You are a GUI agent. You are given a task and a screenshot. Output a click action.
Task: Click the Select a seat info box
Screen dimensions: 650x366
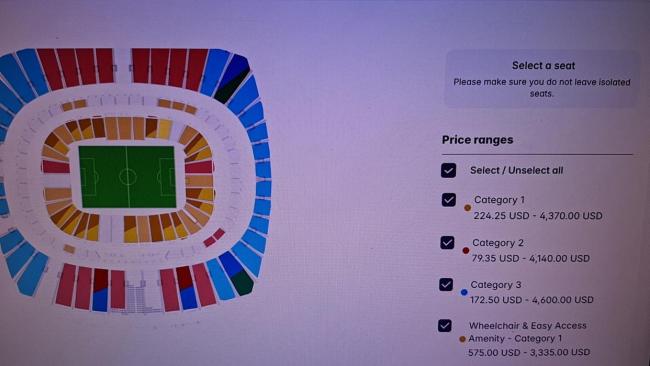(542, 79)
